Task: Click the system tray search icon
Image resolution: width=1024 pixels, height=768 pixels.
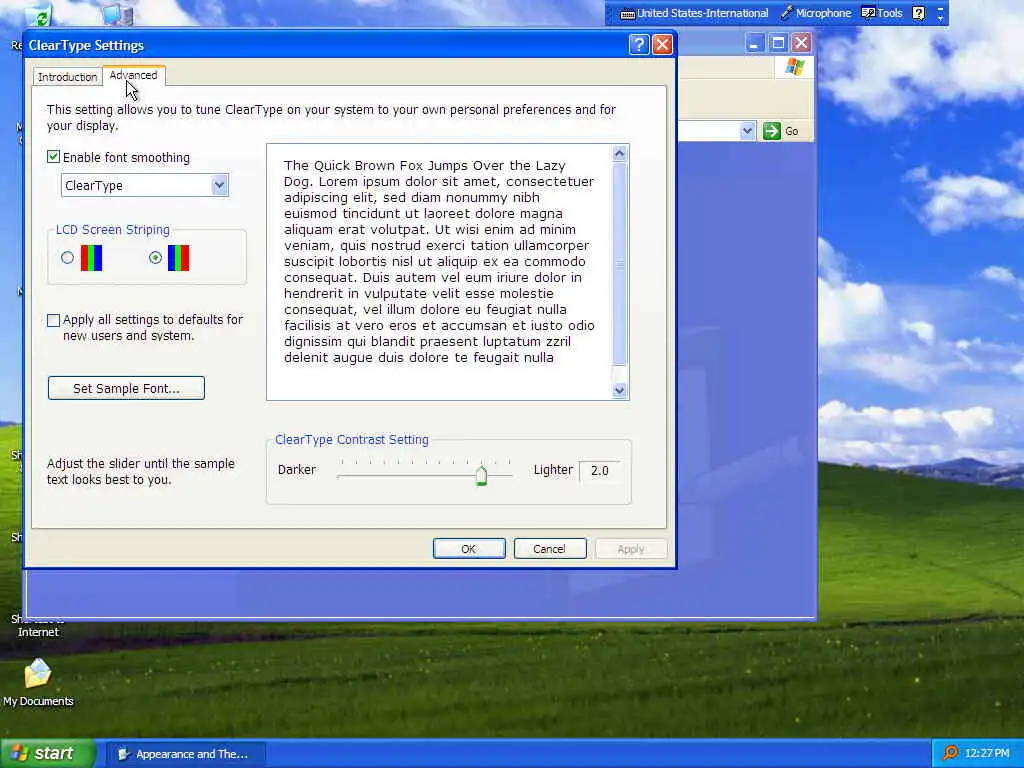Action: tap(950, 753)
